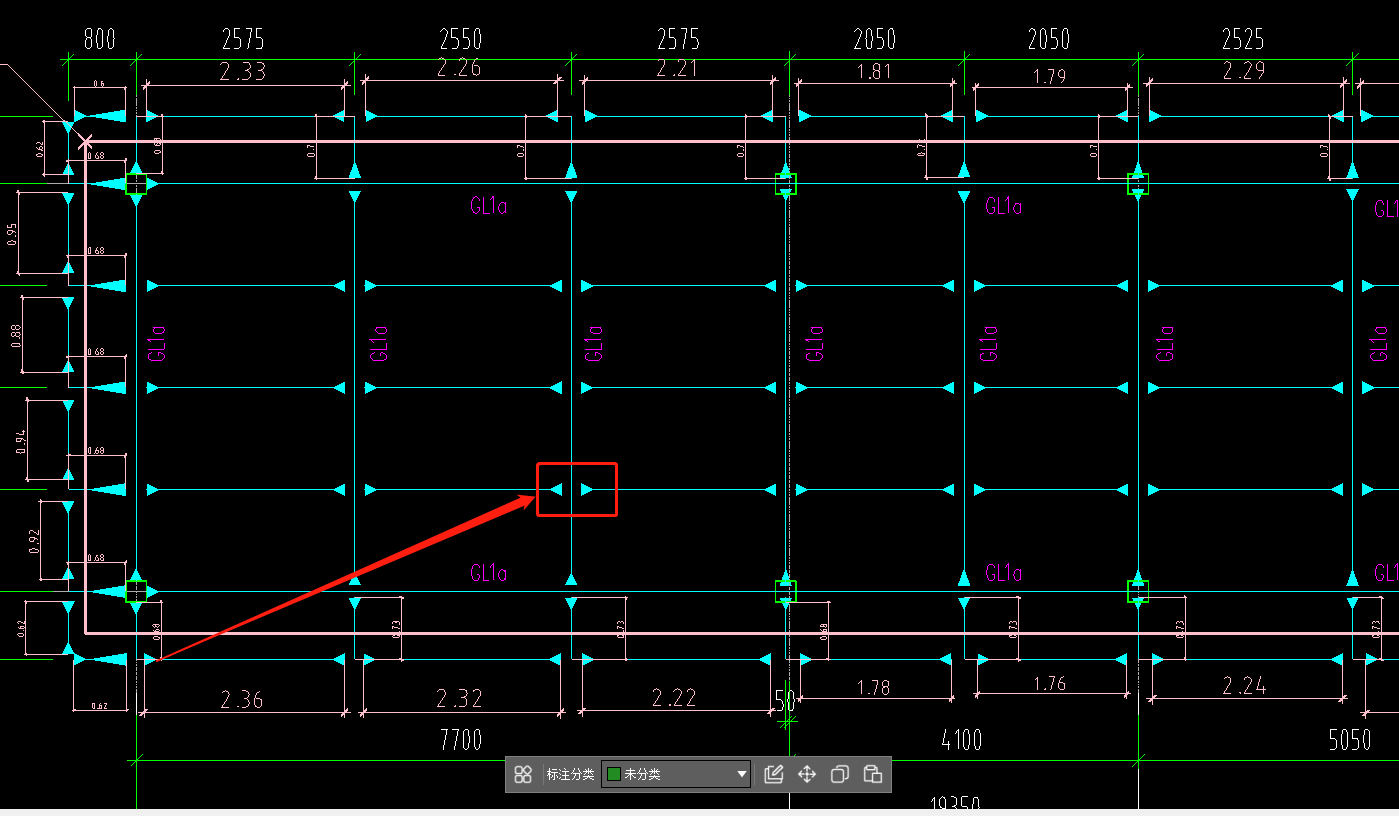Select the vertical 0.88 dimension text
The width and height of the screenshot is (1399, 816).
pos(16,336)
